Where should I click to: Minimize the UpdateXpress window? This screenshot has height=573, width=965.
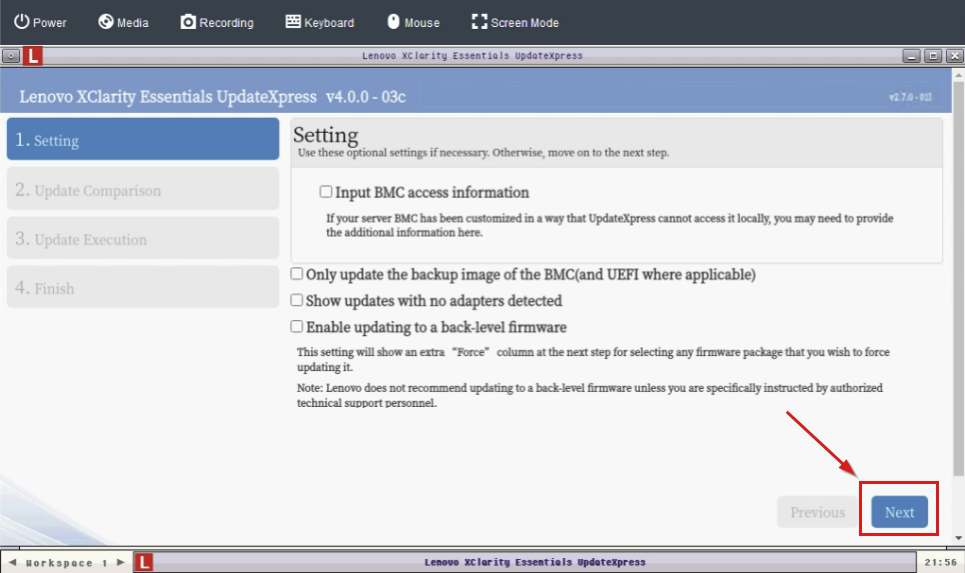pyautogui.click(x=911, y=56)
